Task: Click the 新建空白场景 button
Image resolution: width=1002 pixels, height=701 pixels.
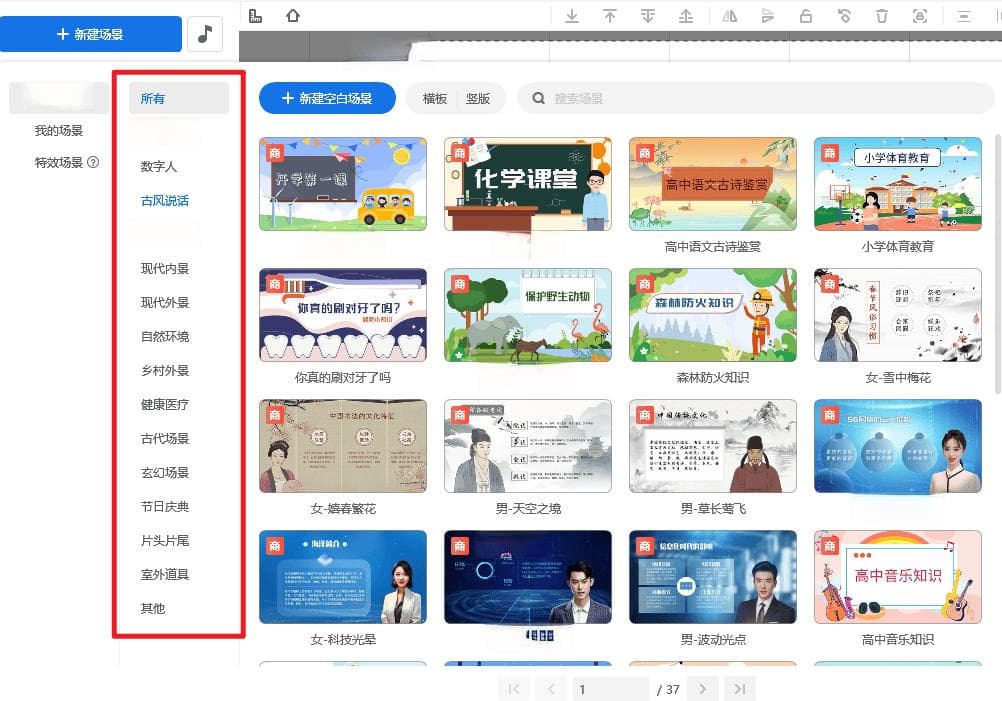Action: [x=327, y=98]
